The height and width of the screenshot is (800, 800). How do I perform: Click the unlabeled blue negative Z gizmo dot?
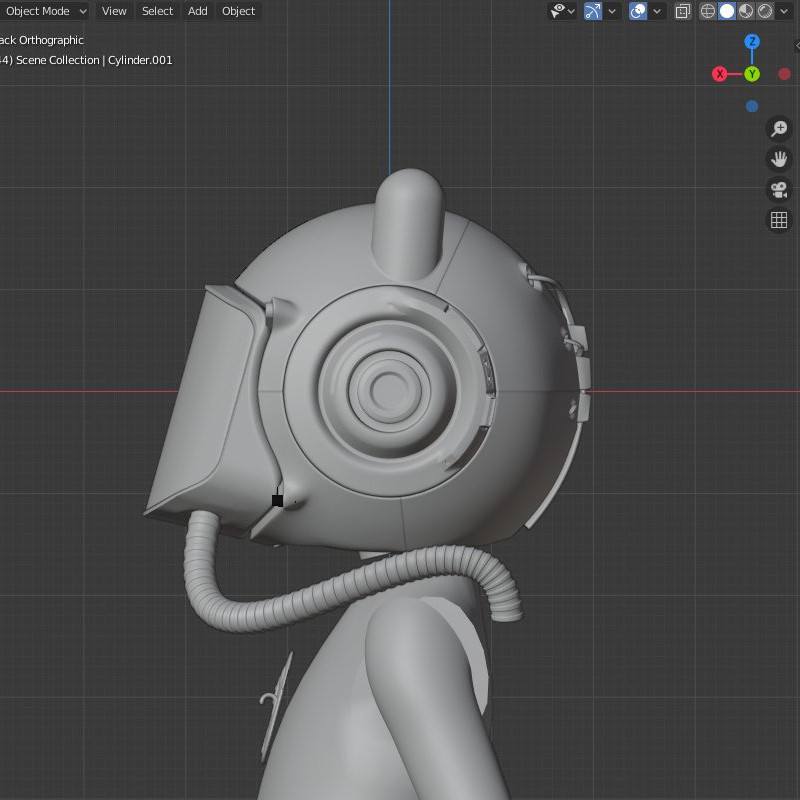[752, 106]
